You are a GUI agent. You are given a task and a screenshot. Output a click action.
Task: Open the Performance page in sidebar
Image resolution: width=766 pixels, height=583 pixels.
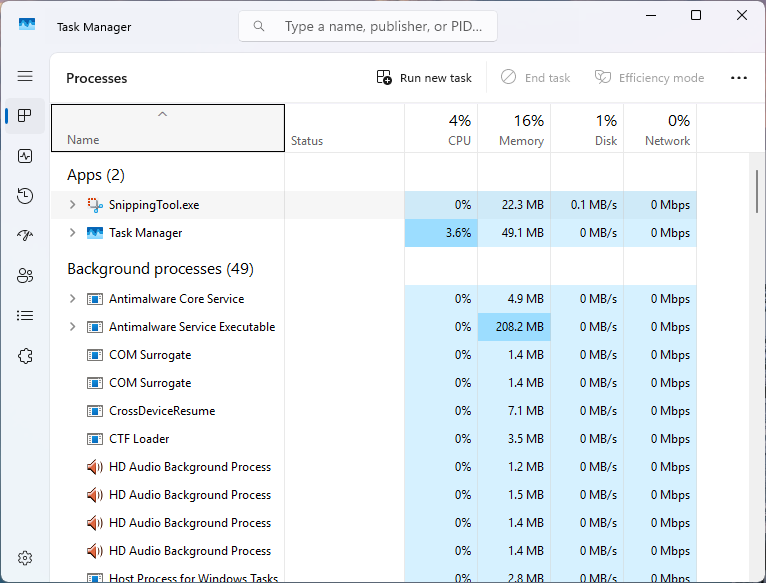click(x=25, y=156)
